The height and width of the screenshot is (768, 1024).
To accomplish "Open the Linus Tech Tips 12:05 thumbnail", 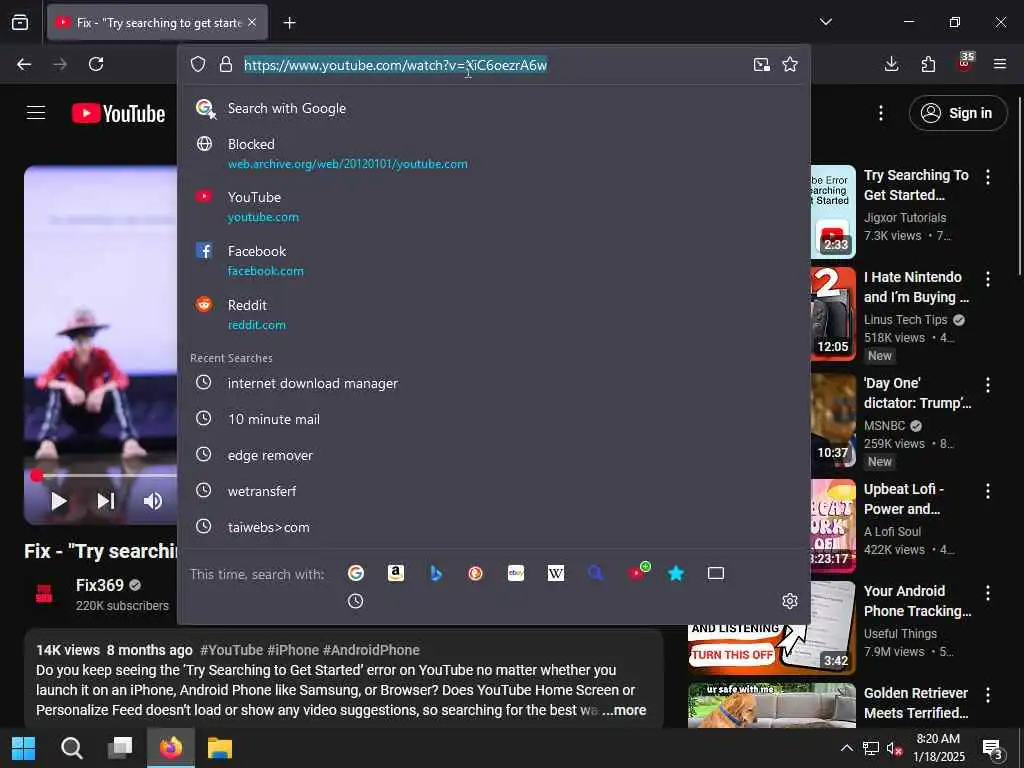I will click(x=833, y=314).
